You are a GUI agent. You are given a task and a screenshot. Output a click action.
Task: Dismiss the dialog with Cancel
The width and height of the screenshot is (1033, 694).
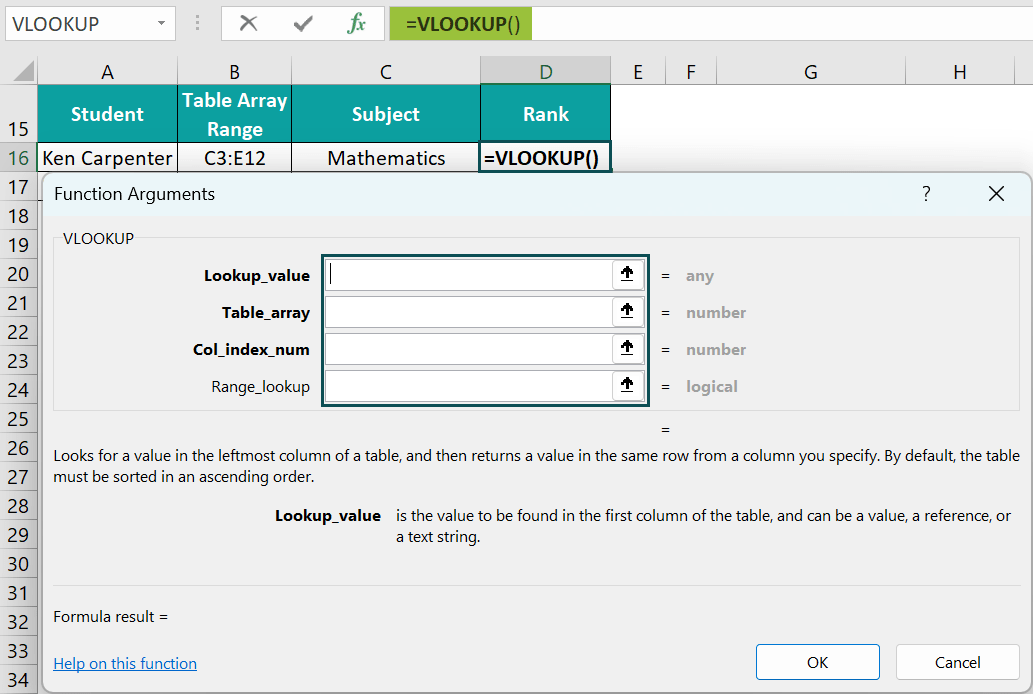point(956,662)
